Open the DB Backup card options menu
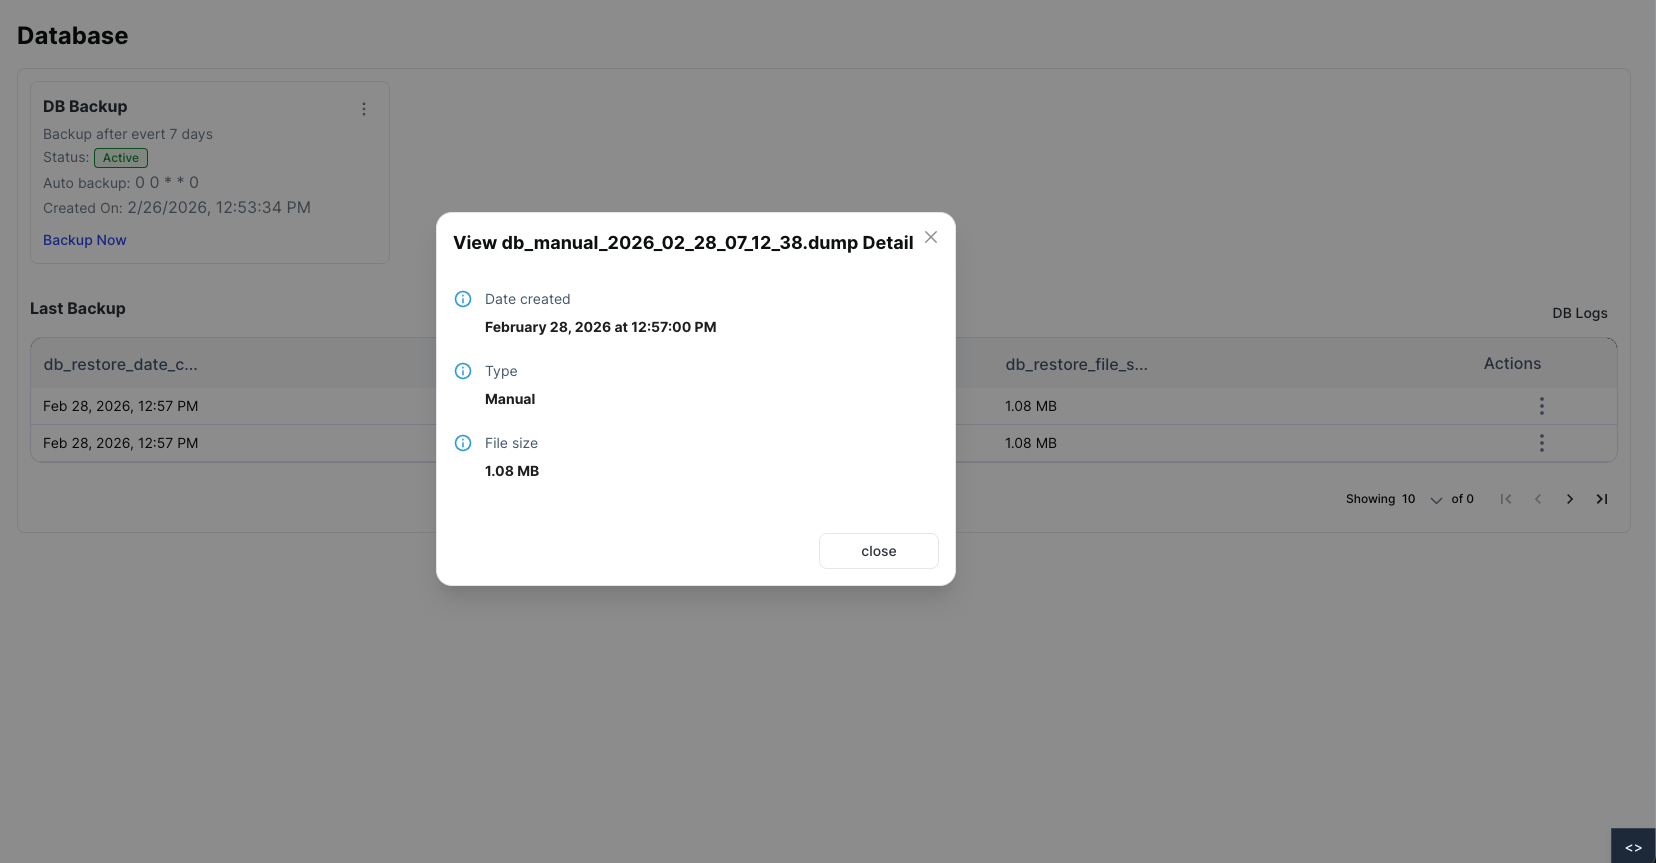The image size is (1656, 863). coord(364,109)
